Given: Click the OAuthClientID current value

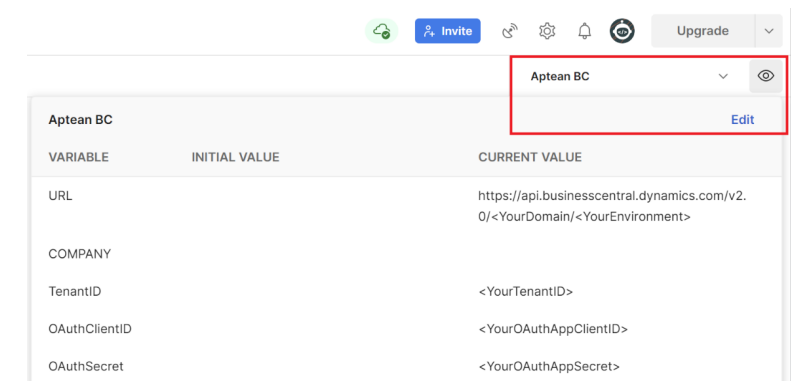Looking at the screenshot, I should pyautogui.click(x=553, y=329).
